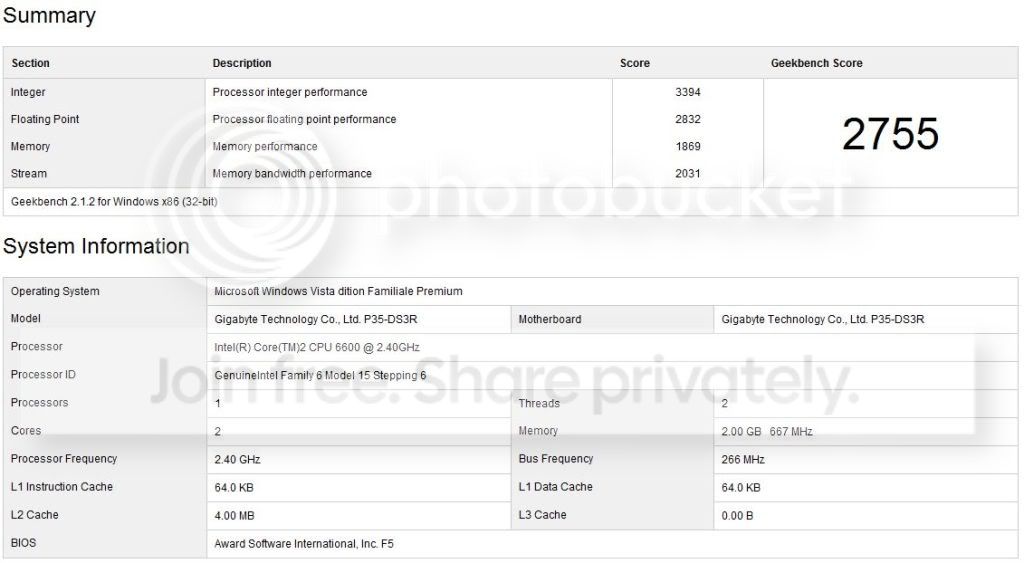
Task: Select the Memory performance description text
Action: (265, 146)
